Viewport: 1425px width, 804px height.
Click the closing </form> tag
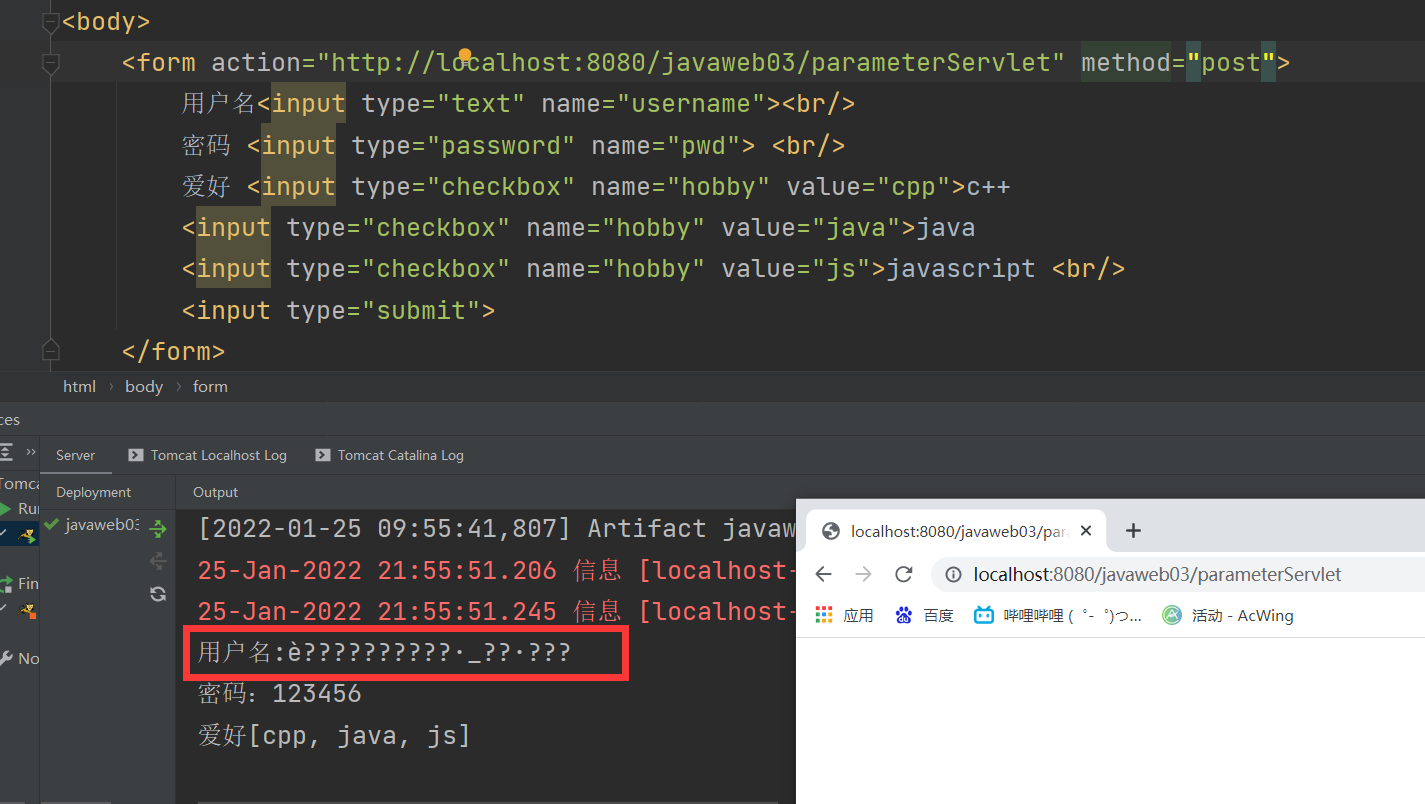[x=173, y=352]
